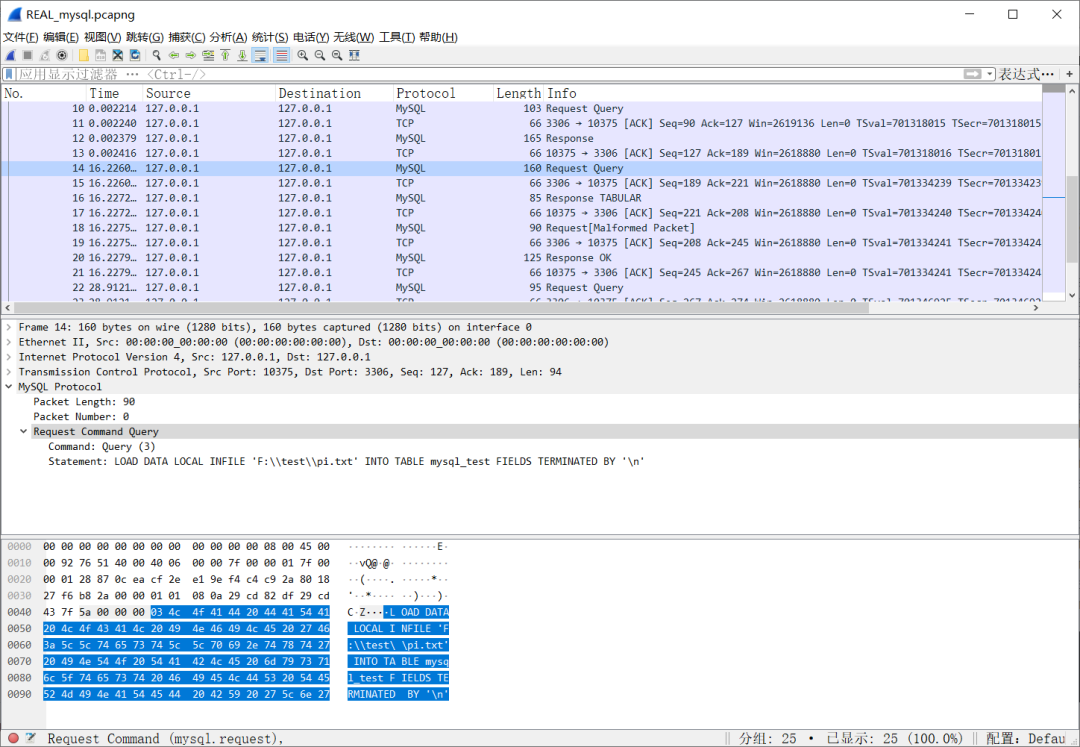Image resolution: width=1080 pixels, height=747 pixels.
Task: Start capturing packets with the shark fin icon
Action: pyautogui.click(x=10, y=55)
